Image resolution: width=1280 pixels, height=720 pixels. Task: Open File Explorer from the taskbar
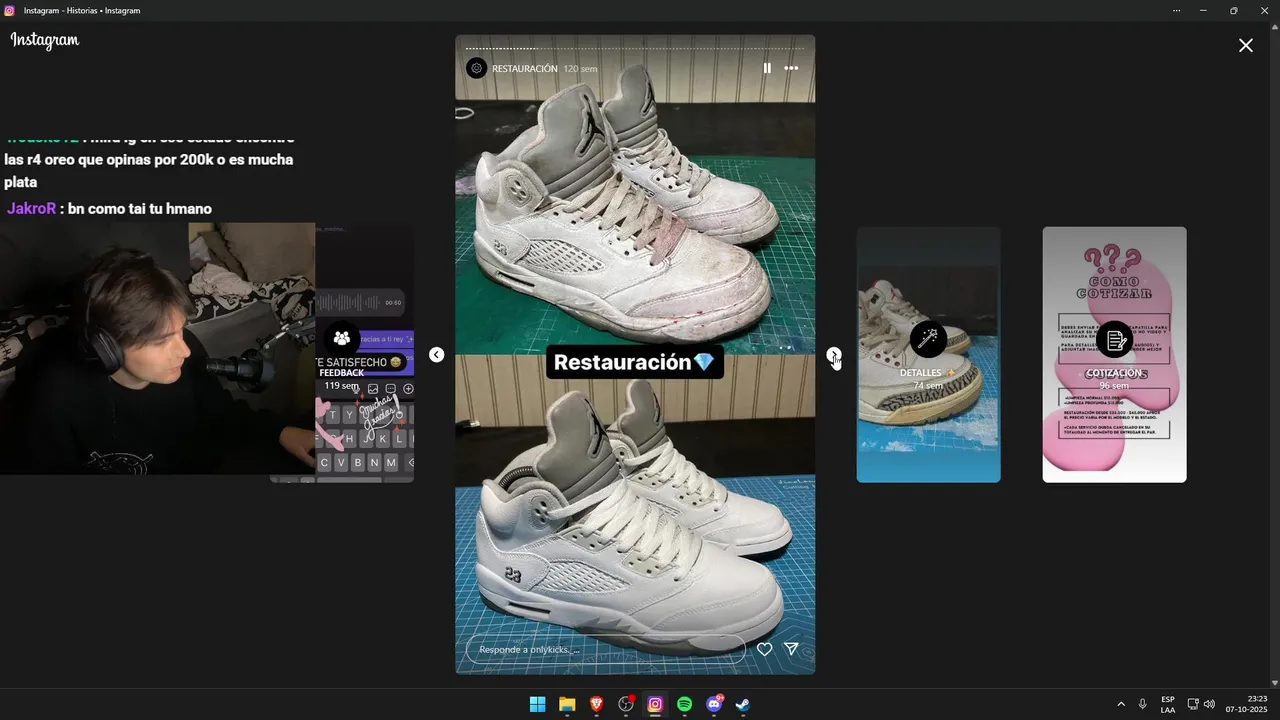pyautogui.click(x=567, y=704)
